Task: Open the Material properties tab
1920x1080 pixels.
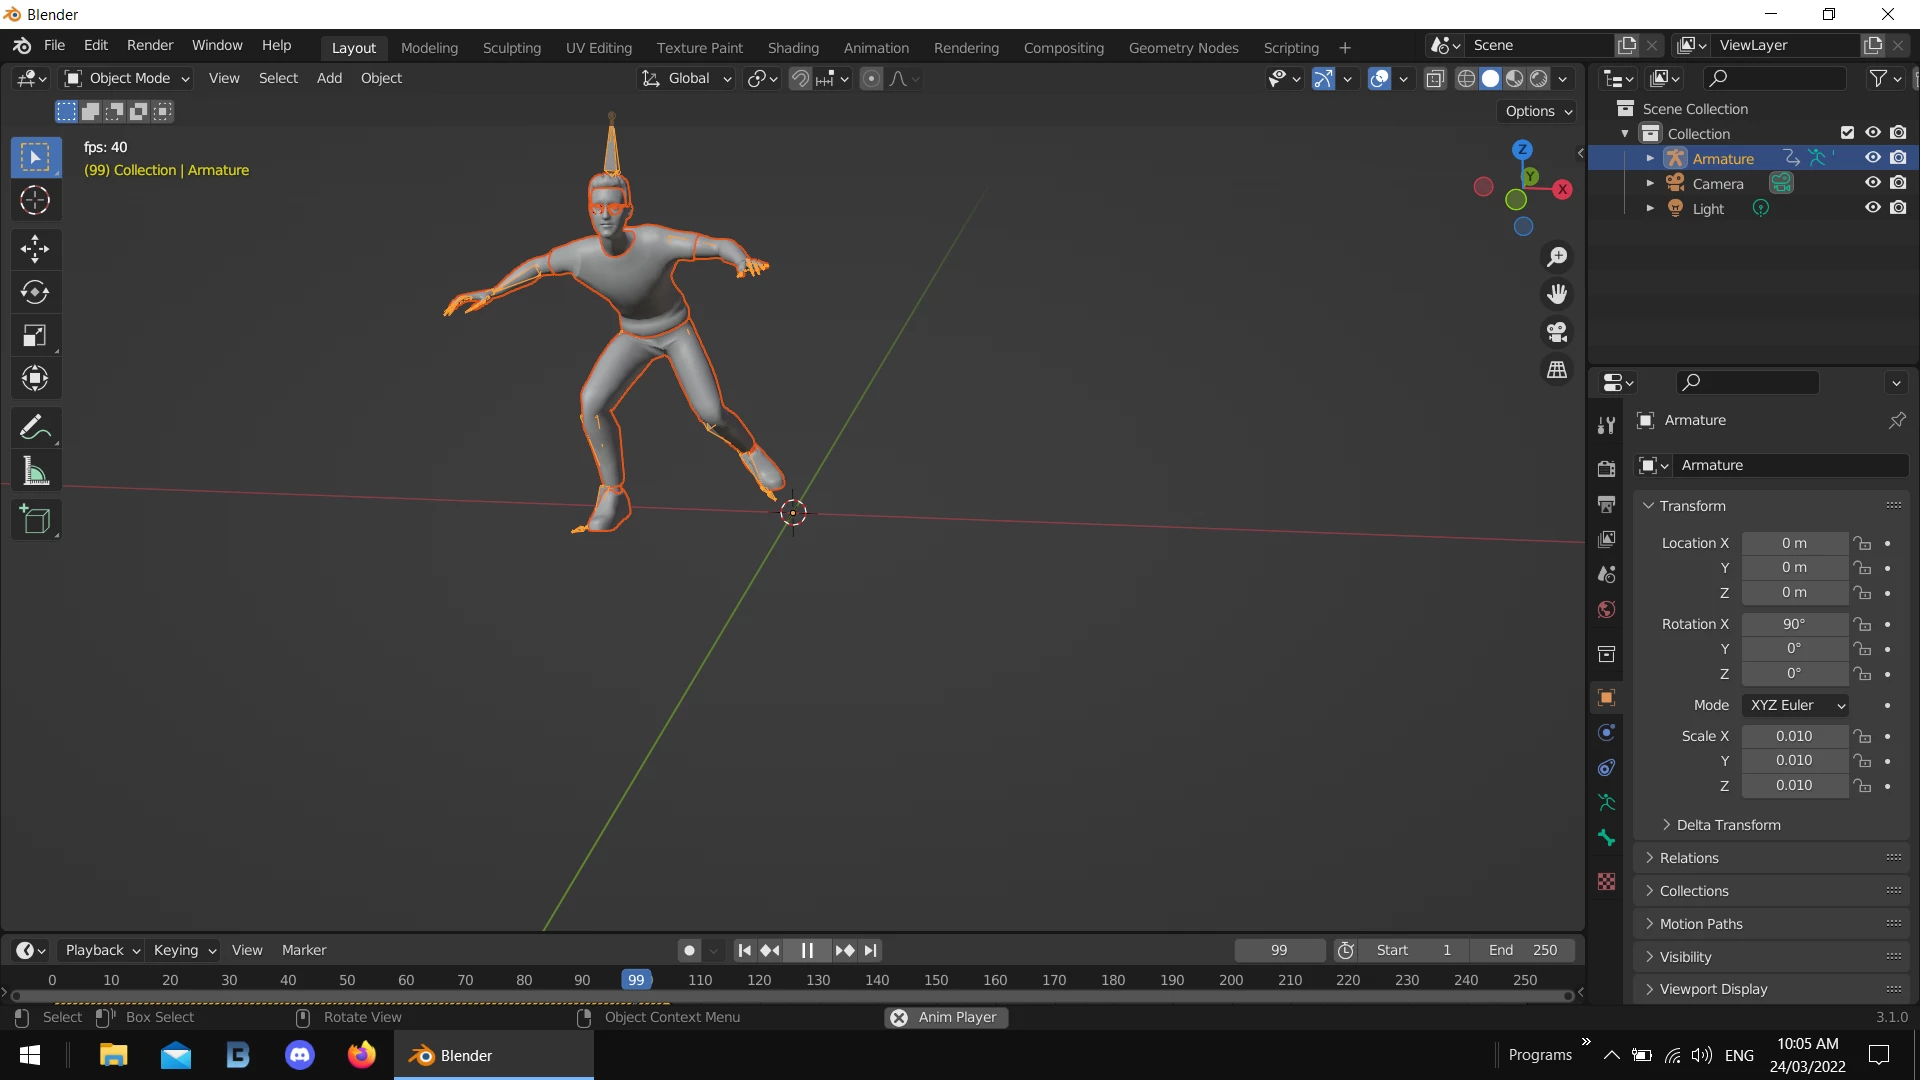Action: point(1607,881)
